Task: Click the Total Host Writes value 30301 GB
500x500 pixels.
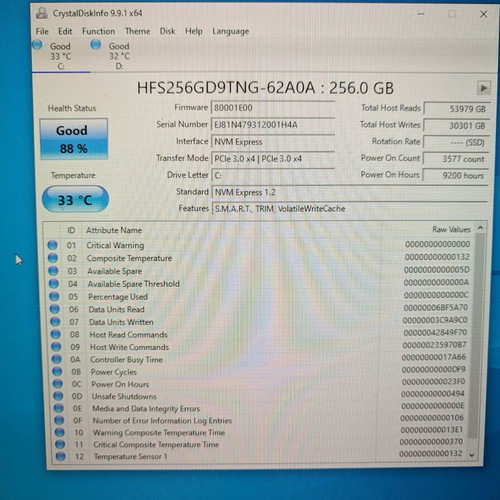Action: pos(456,126)
